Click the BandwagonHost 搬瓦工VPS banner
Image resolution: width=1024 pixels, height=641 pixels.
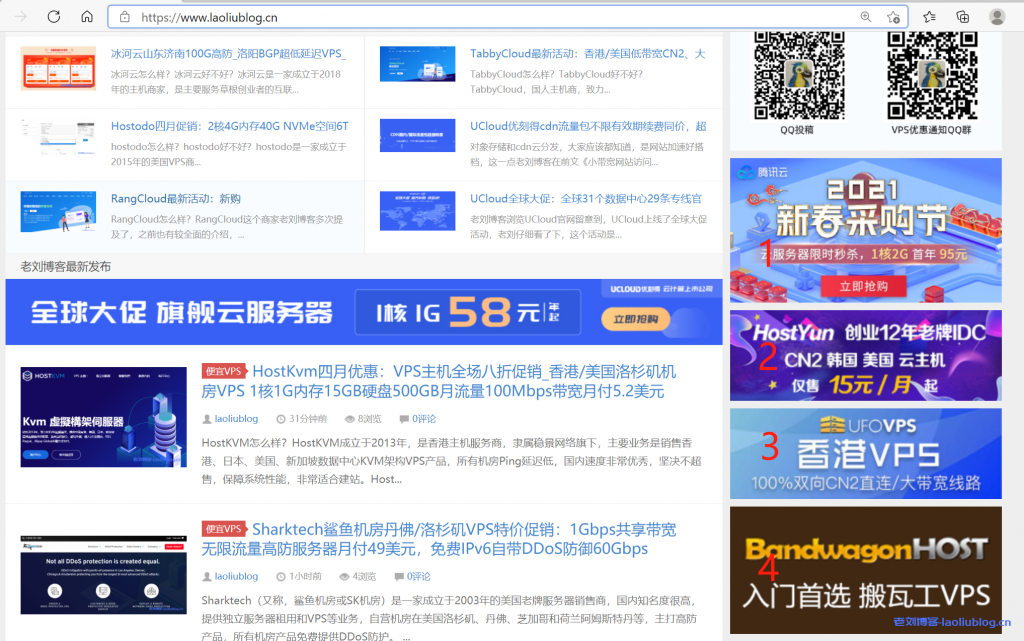(864, 570)
